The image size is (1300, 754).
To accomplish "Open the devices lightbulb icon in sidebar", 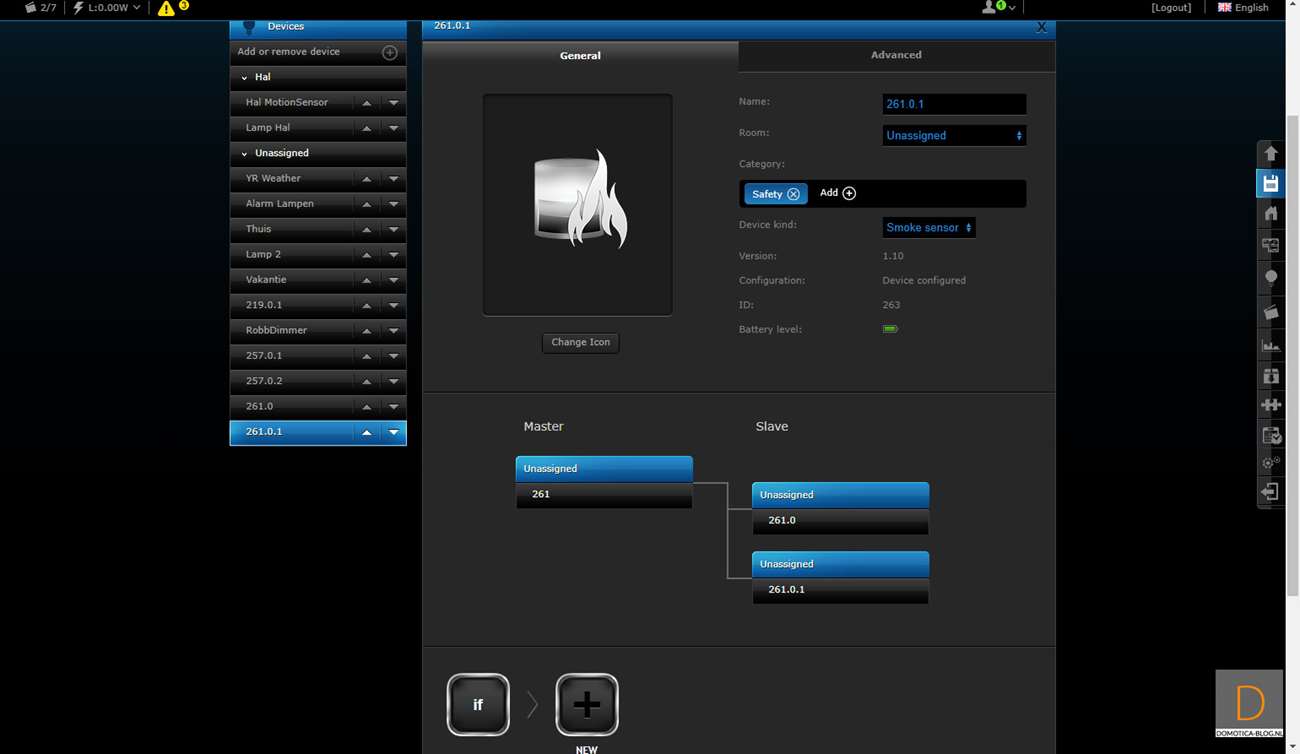I will [x=1270, y=277].
